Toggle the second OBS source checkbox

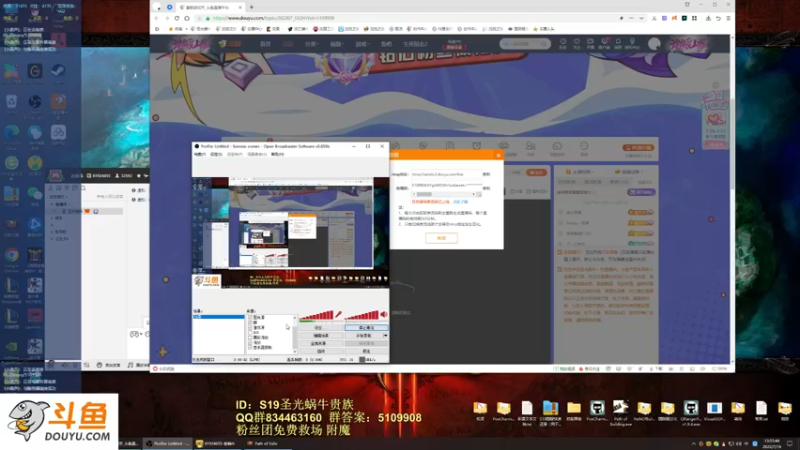coord(250,322)
